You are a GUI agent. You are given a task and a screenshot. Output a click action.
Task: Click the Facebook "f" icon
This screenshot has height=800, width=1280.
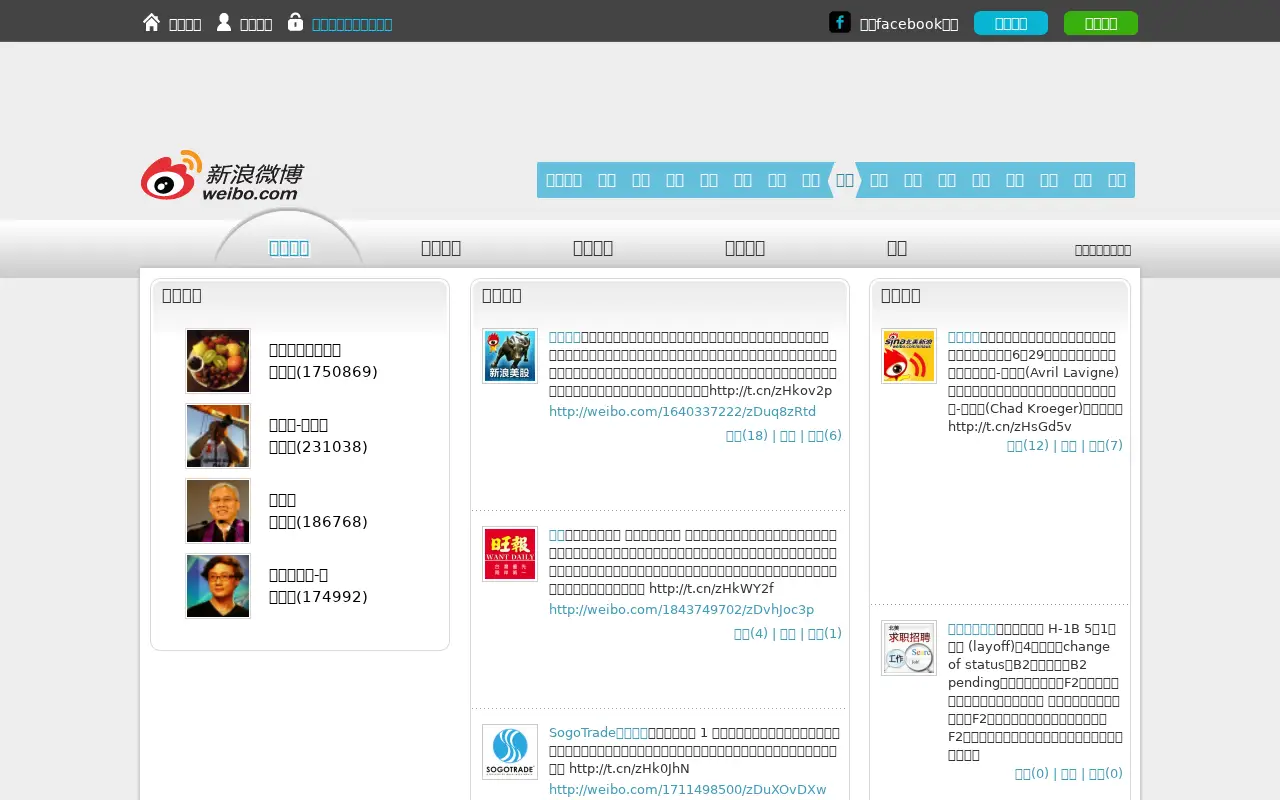[840, 22]
